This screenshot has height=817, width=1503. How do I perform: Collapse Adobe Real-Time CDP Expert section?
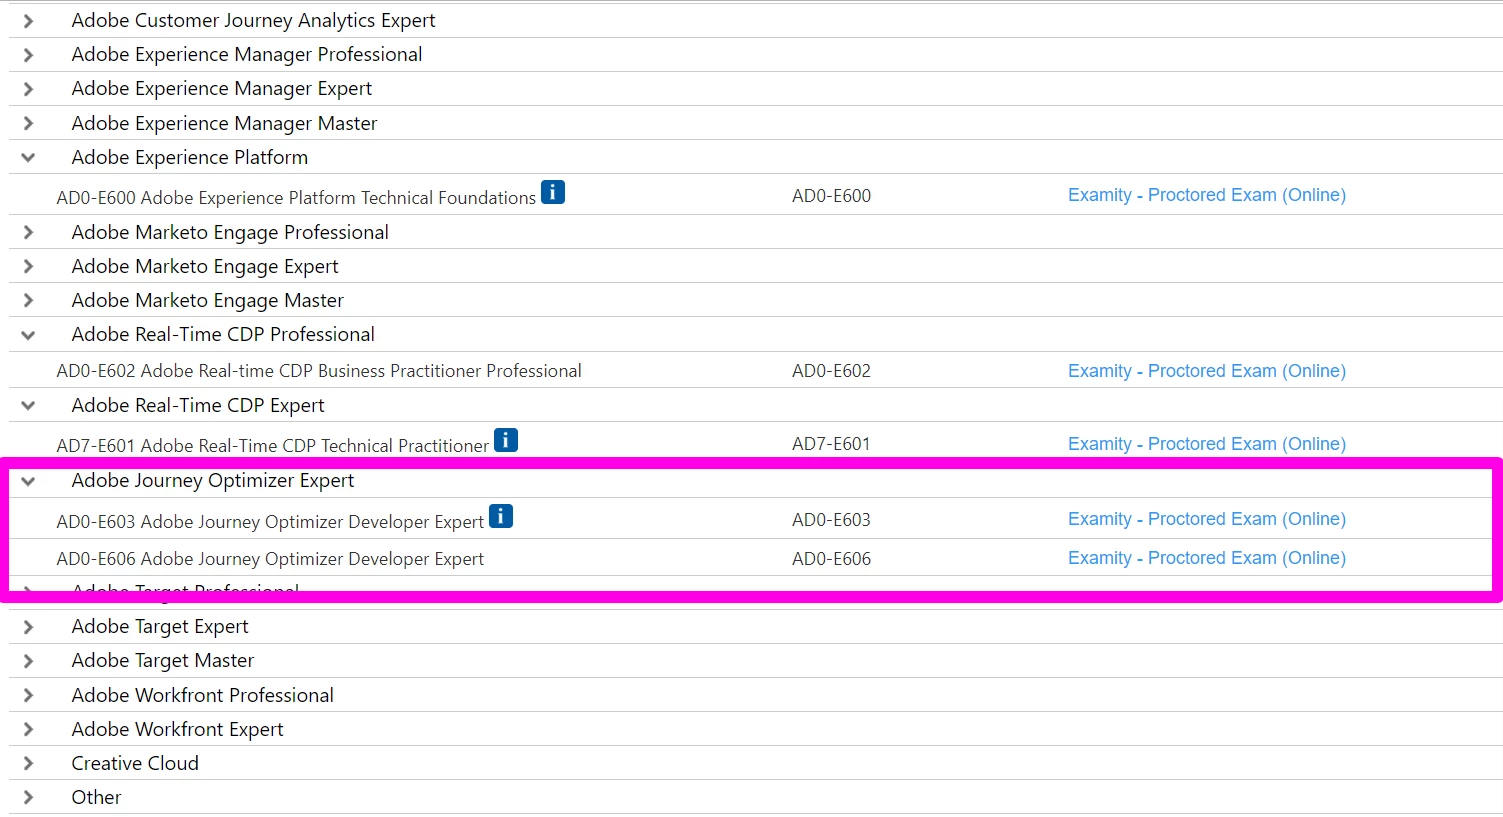point(28,405)
